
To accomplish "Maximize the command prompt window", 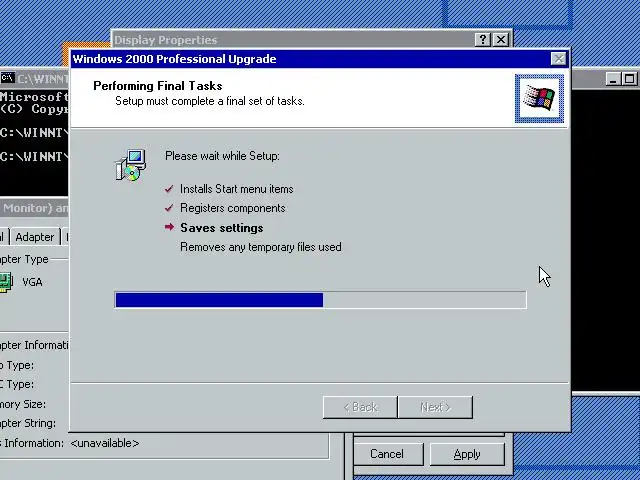I will coord(629,78).
